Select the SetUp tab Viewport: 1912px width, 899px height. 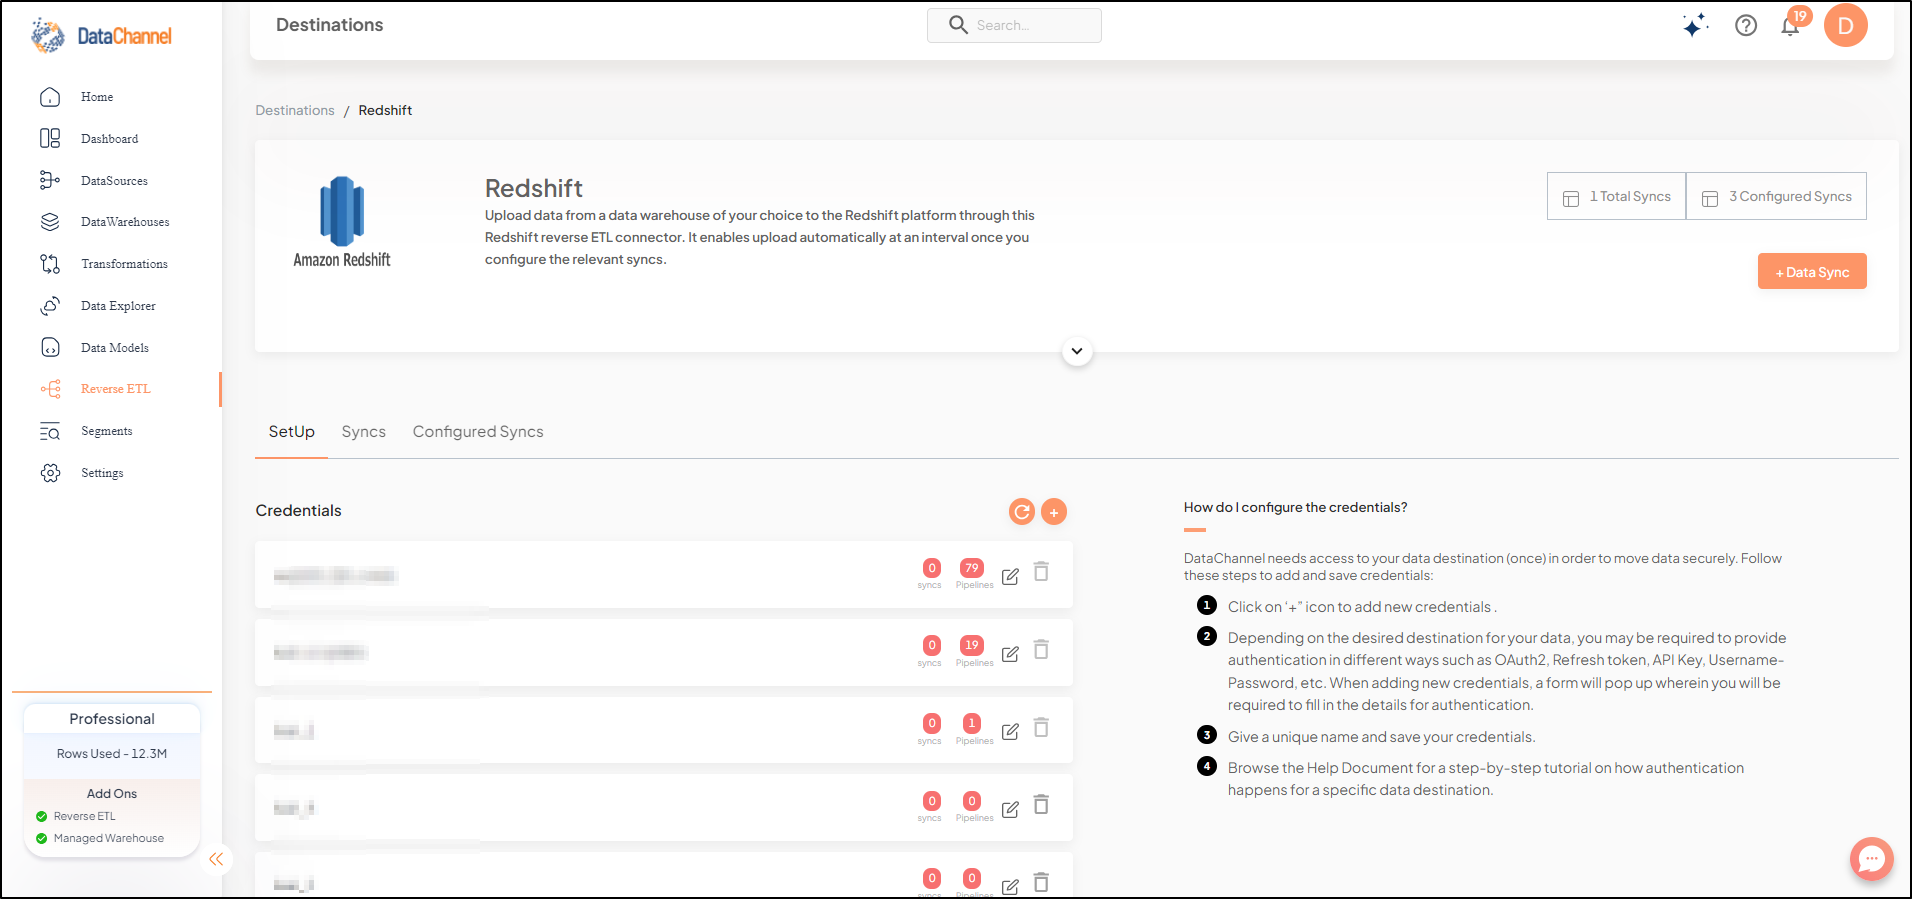coord(291,432)
